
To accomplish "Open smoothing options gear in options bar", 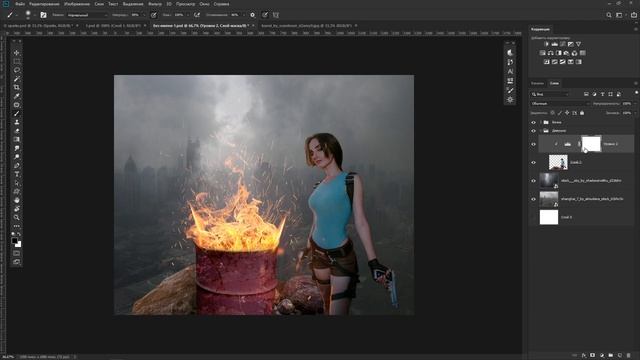I will [253, 15].
